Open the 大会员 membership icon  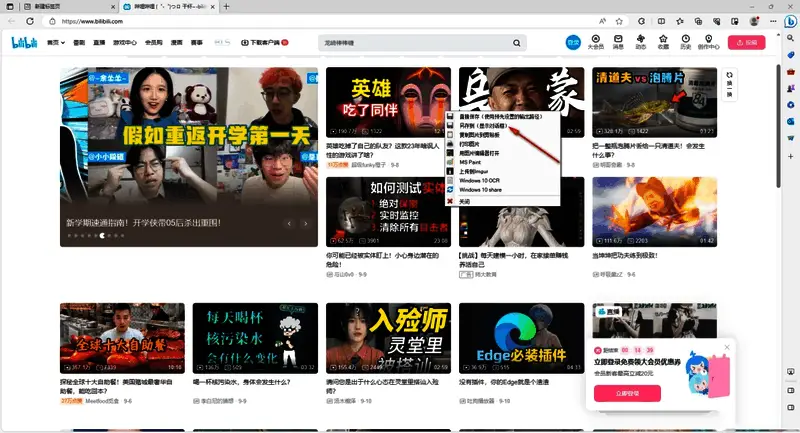595,42
